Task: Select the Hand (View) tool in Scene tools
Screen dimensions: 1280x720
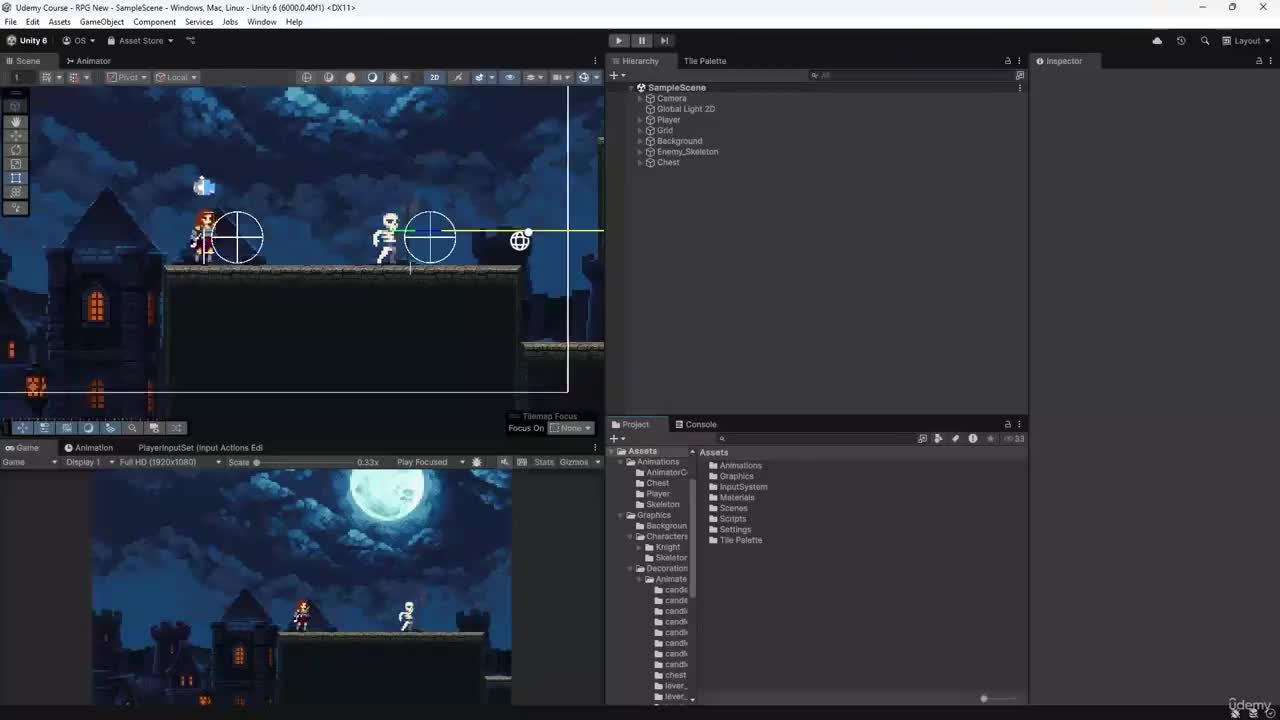Action: click(x=16, y=121)
